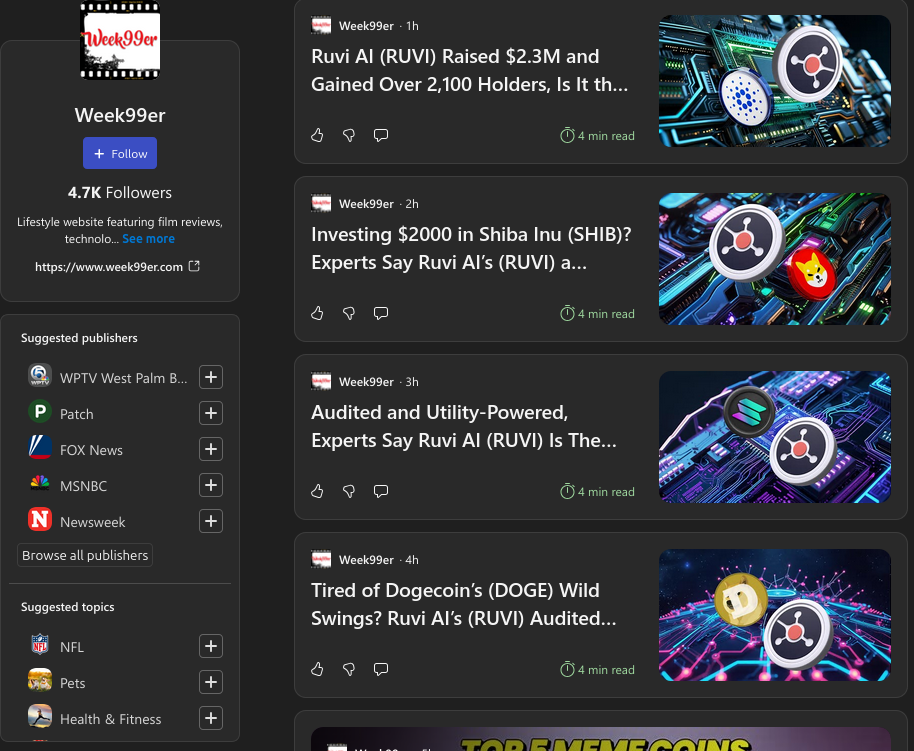The width and height of the screenshot is (914, 751).
Task: Follow Health & Fitness topic with plus button
Action: [211, 718]
